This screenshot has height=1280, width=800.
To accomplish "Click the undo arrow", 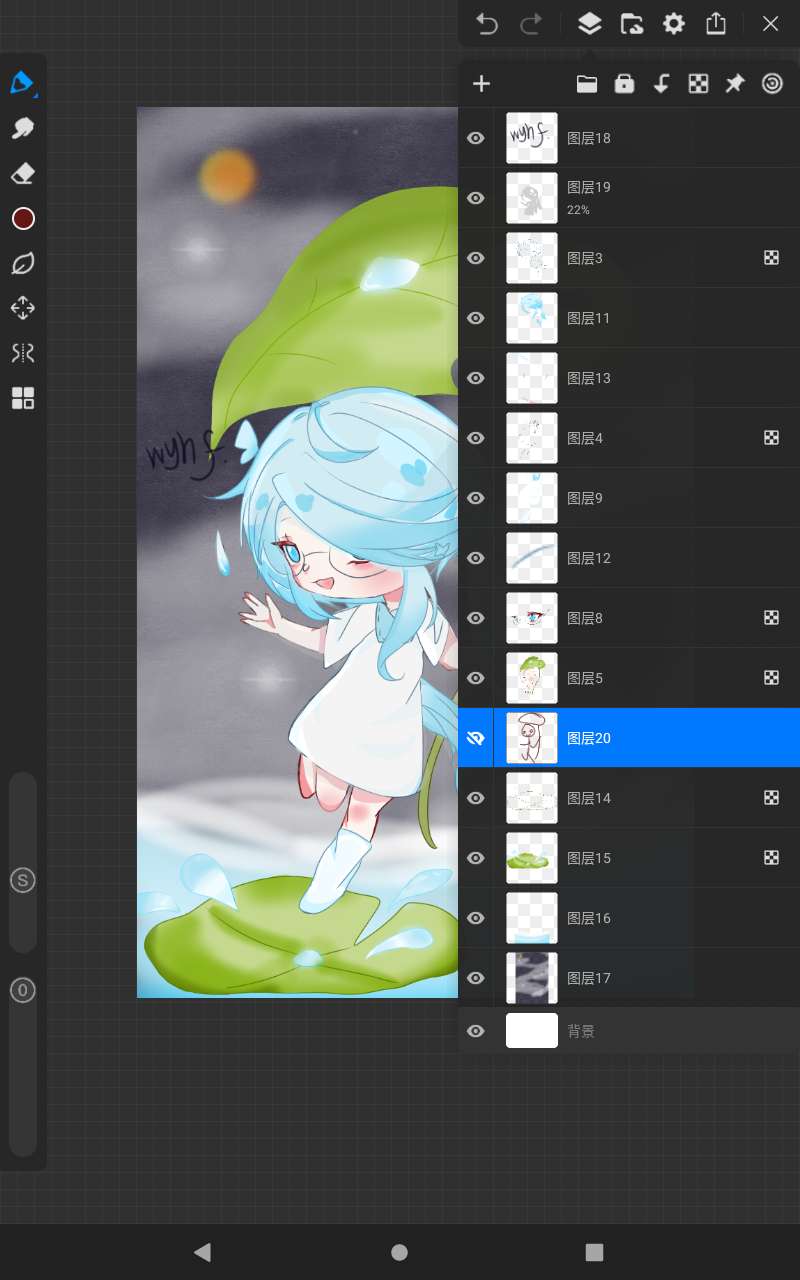I will (x=487, y=24).
